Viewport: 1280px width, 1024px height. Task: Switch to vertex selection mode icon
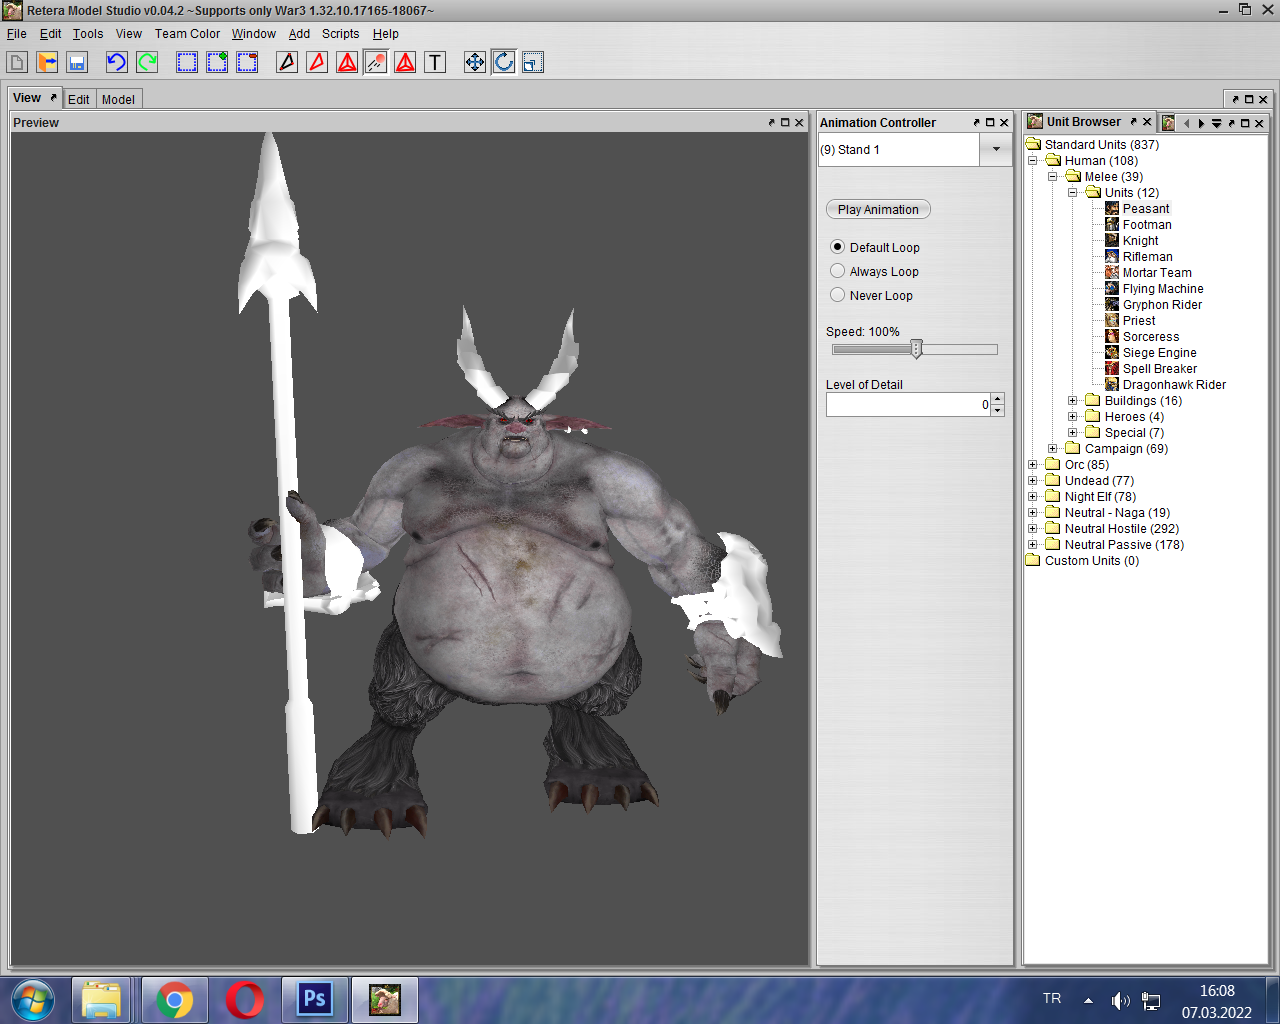pyautogui.click(x=287, y=62)
